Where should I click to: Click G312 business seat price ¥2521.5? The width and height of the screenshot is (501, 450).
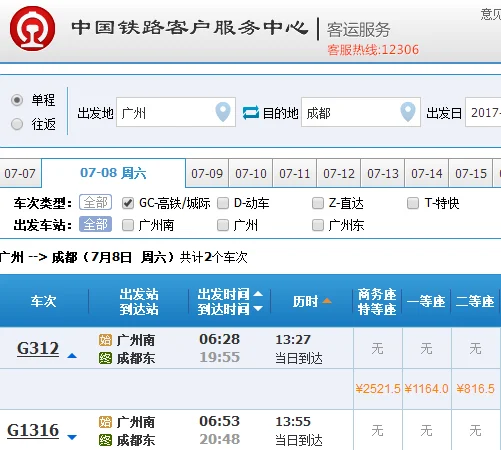pos(378,389)
